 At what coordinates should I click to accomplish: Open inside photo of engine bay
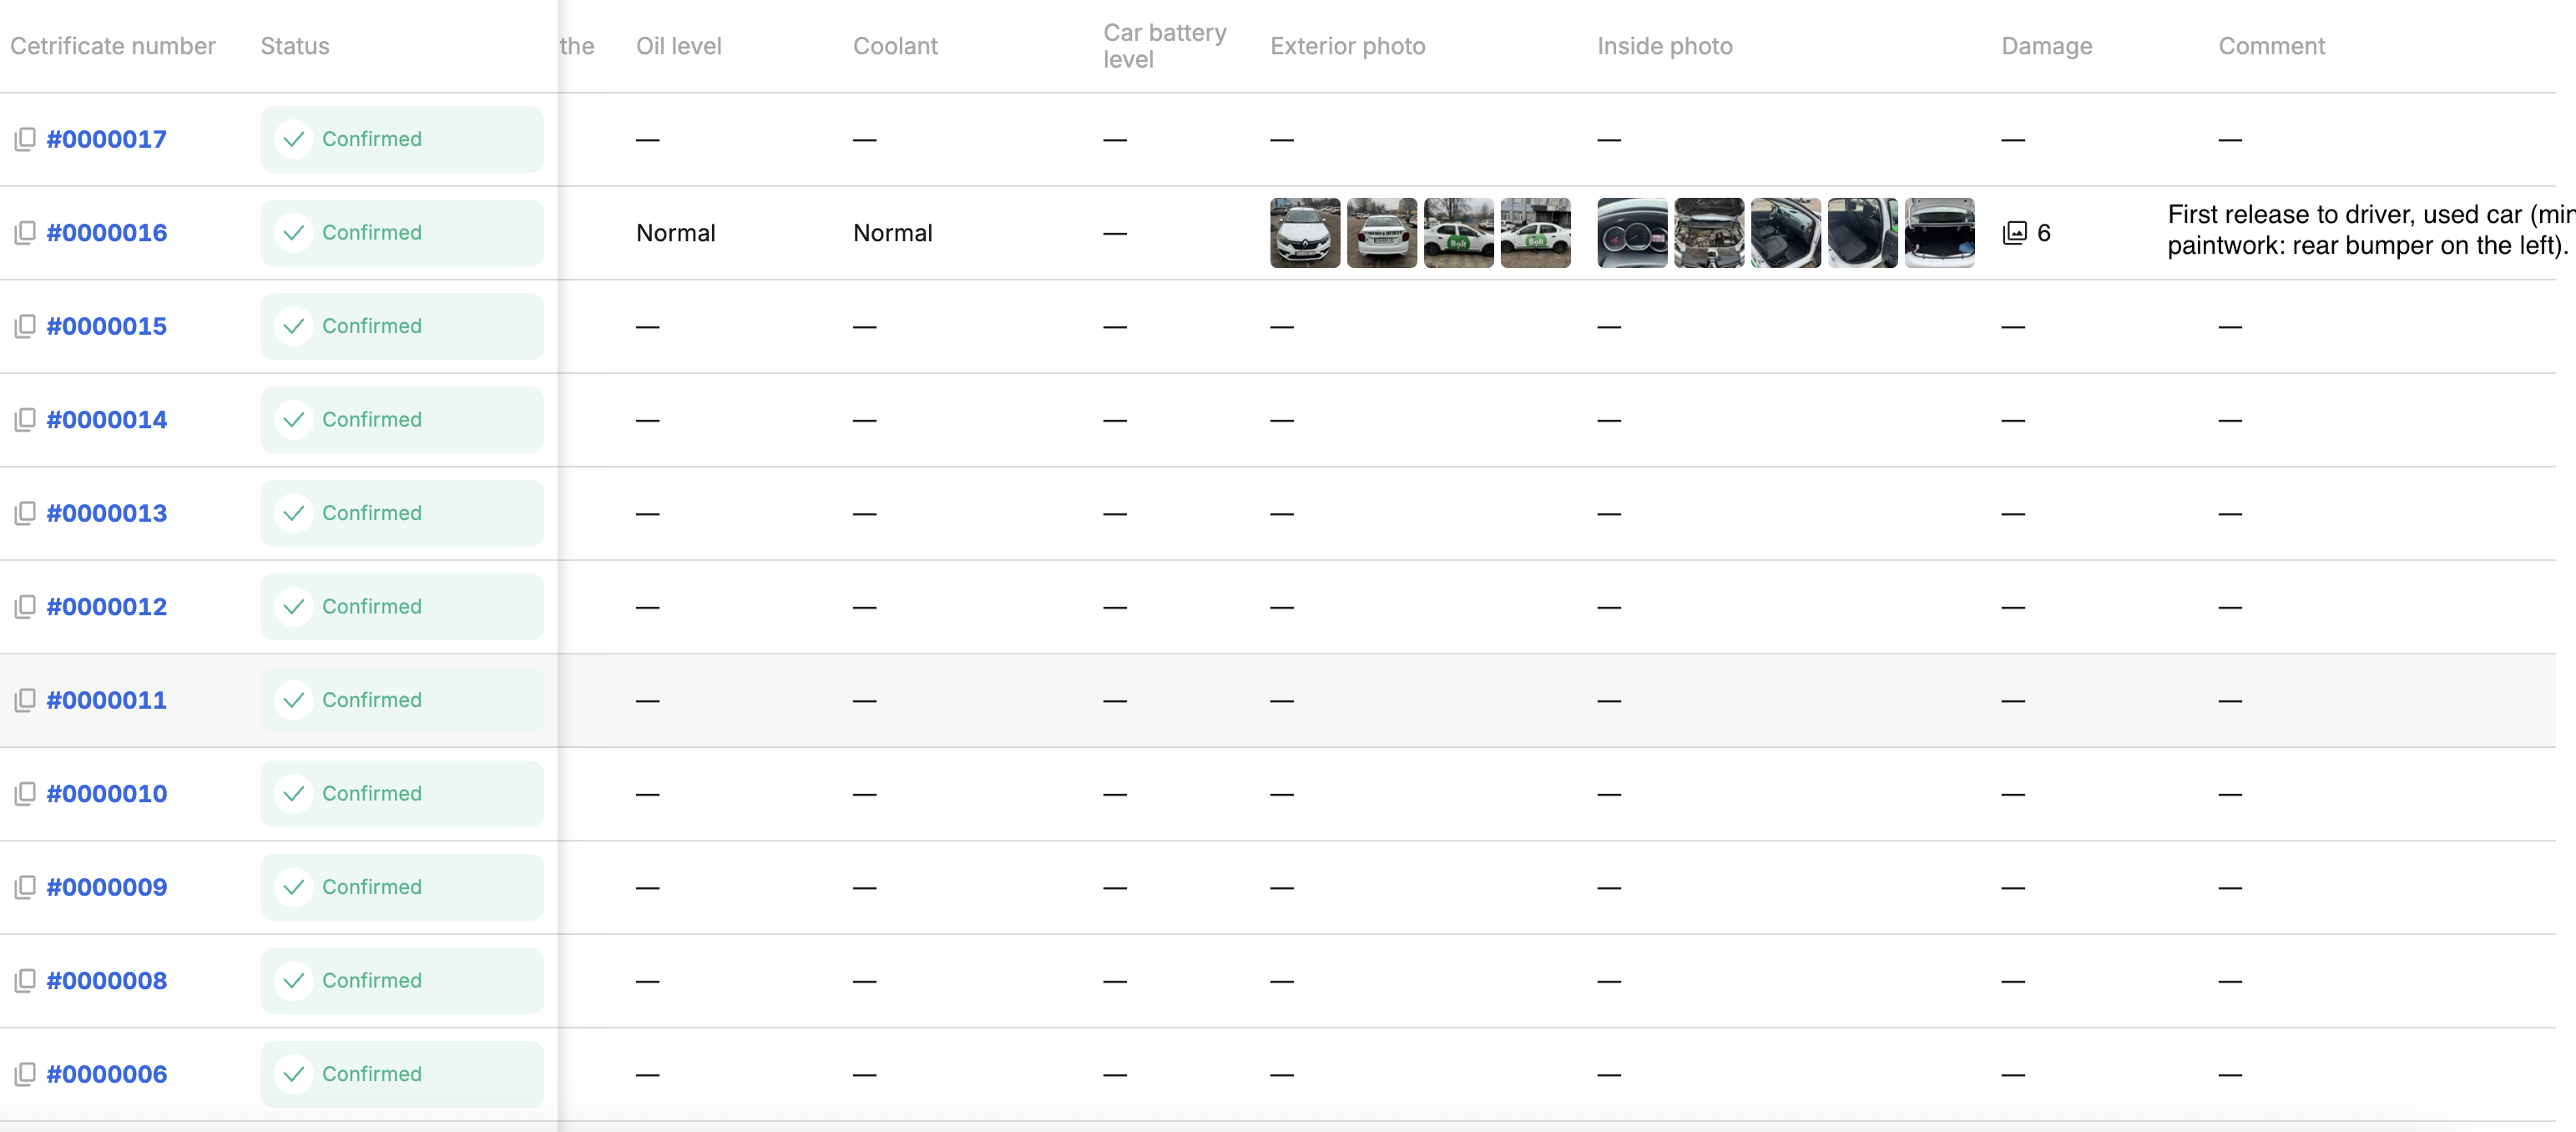pyautogui.click(x=1709, y=233)
